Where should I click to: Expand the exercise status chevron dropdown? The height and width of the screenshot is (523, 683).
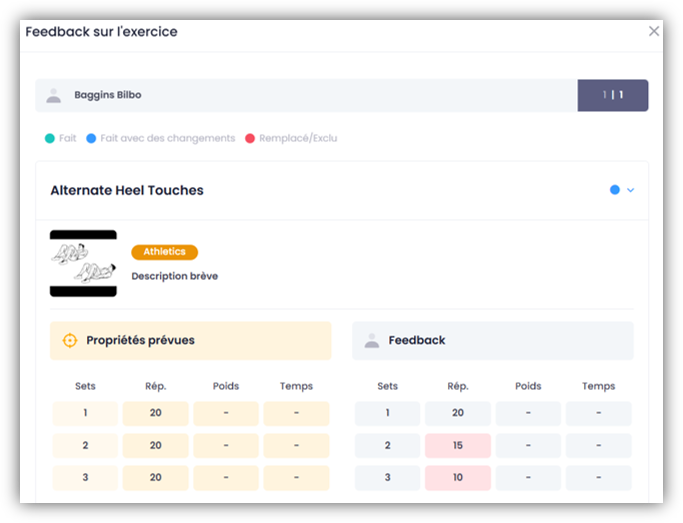[631, 190]
